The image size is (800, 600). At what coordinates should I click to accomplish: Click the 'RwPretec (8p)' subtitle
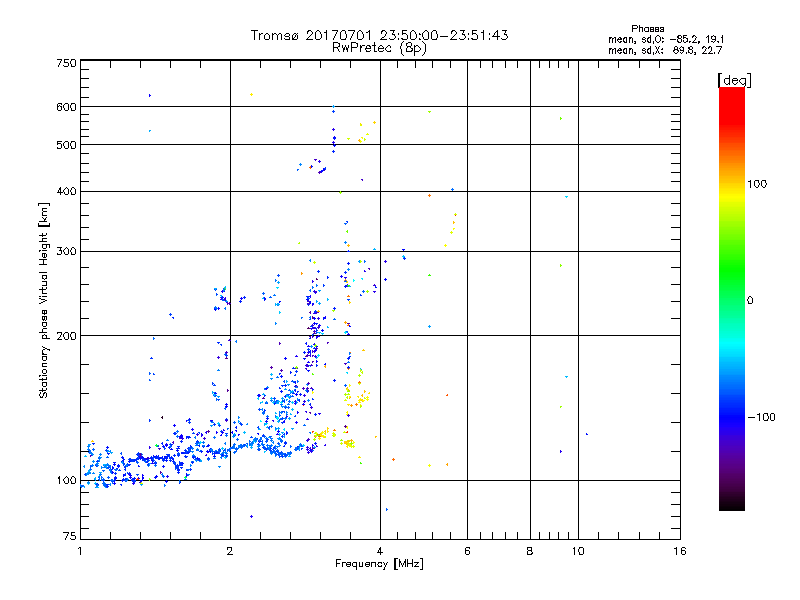click(379, 48)
